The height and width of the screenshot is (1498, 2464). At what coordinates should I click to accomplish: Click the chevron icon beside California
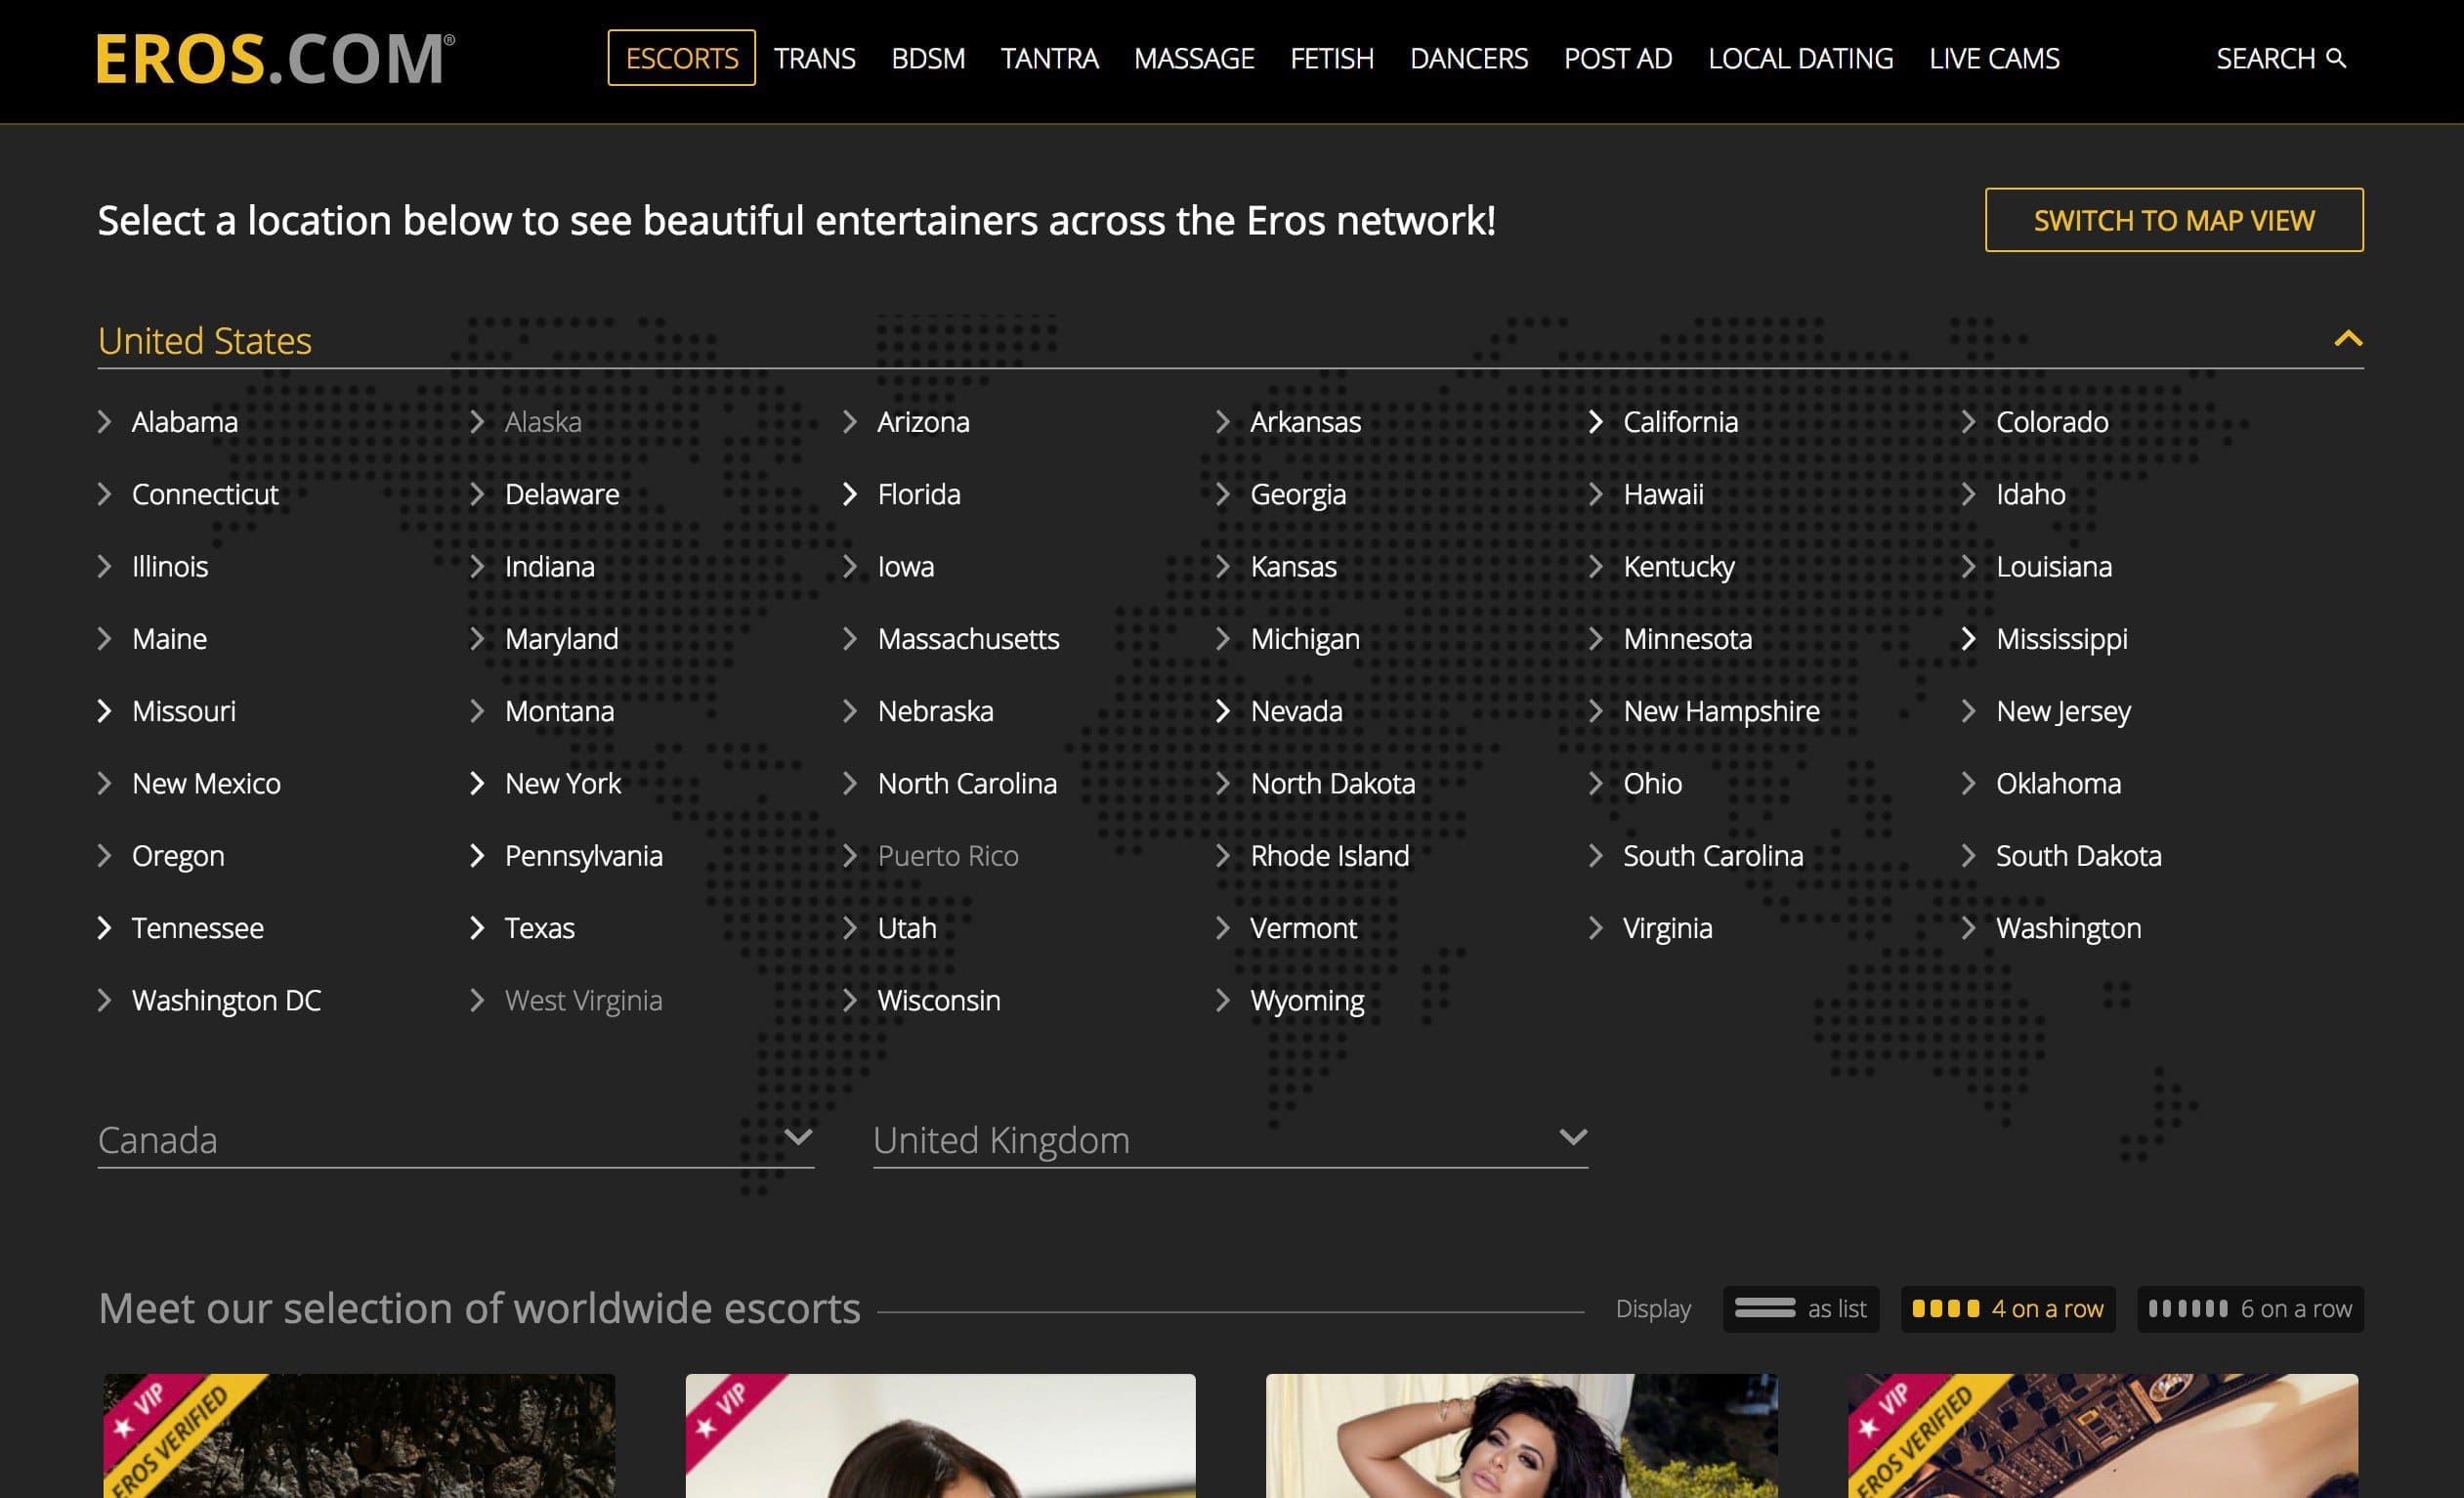[1595, 422]
